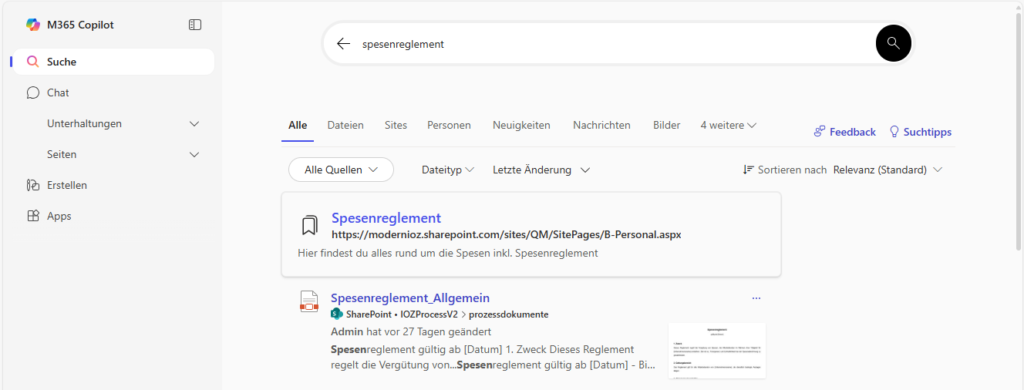The width and height of the screenshot is (1024, 390).
Task: Click the magnifier icon next to Suche
Action: (33, 62)
